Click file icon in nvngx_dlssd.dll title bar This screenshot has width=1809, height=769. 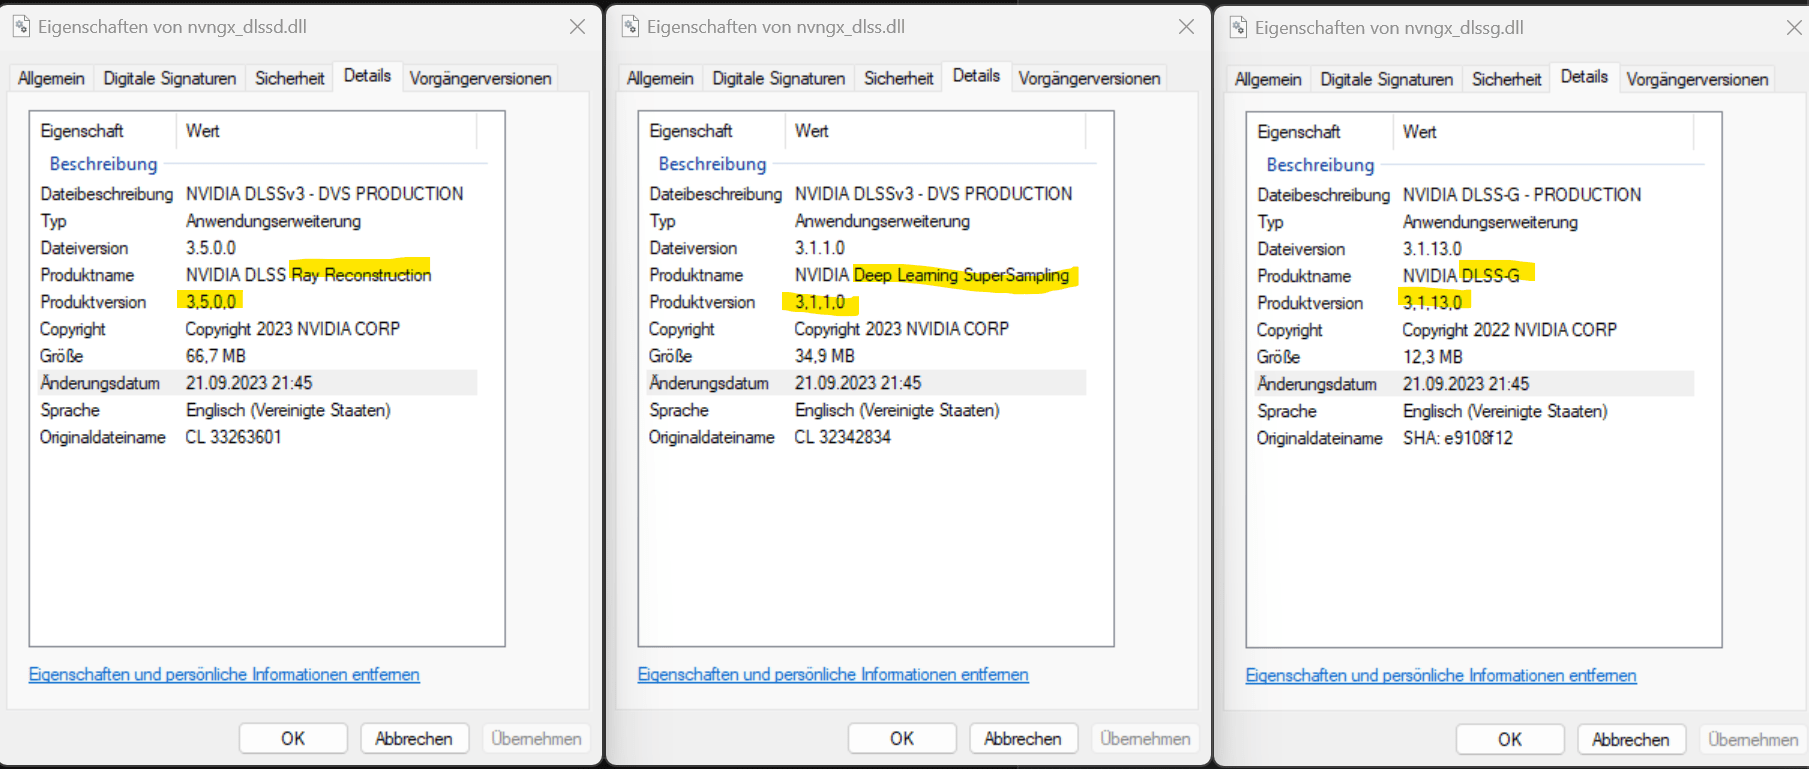click(21, 27)
